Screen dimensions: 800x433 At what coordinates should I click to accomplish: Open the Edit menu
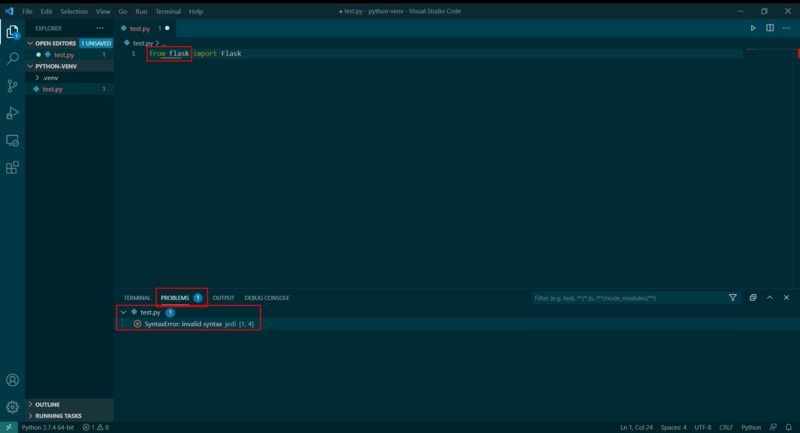pos(46,11)
